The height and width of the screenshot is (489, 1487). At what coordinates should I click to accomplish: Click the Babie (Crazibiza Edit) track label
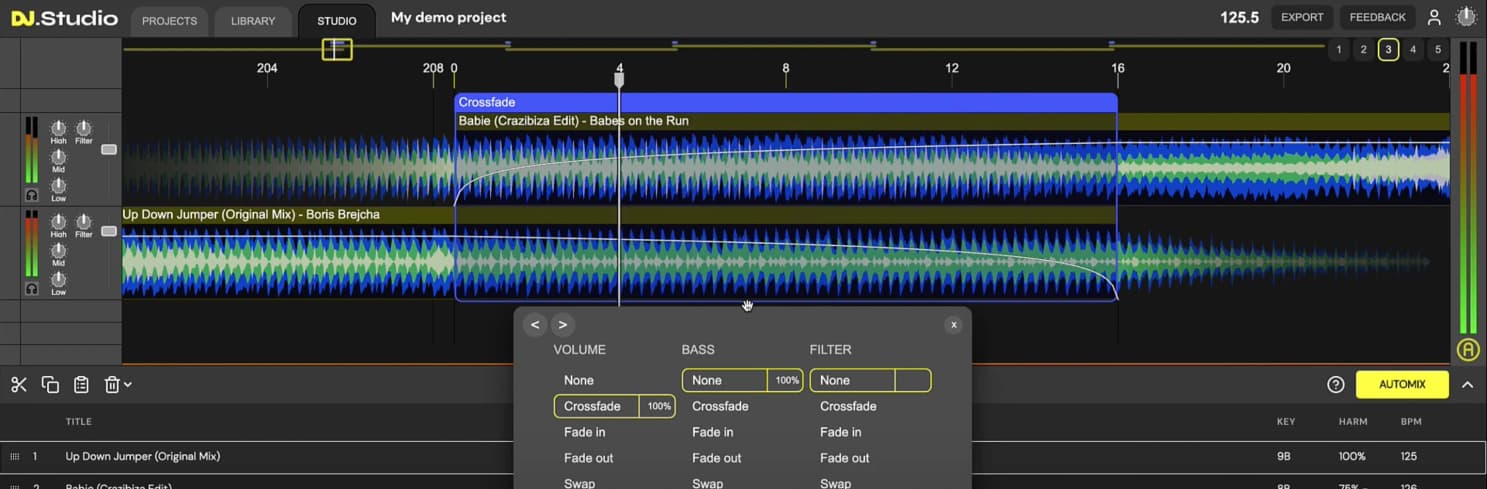tap(573, 121)
